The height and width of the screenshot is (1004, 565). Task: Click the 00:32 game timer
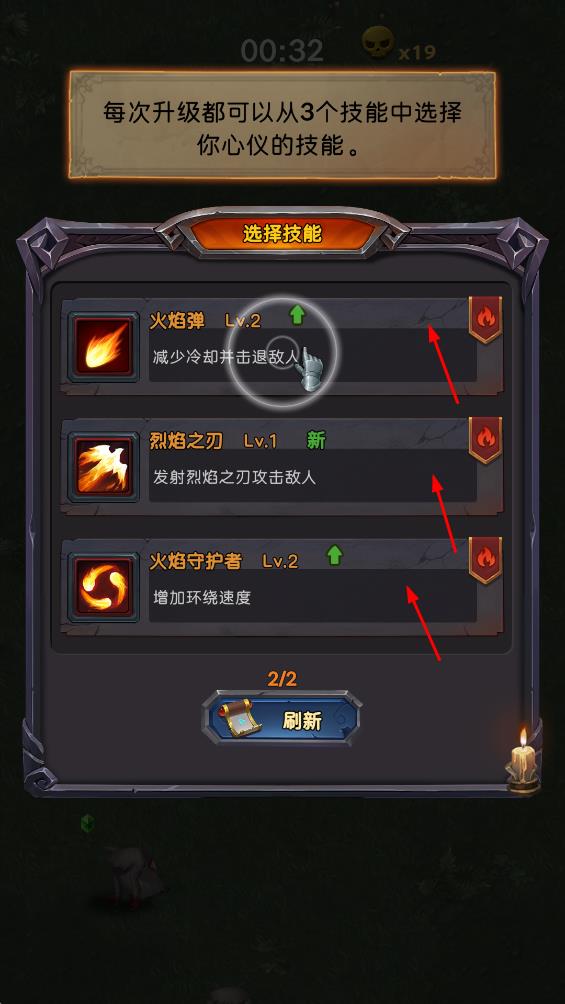[282, 50]
